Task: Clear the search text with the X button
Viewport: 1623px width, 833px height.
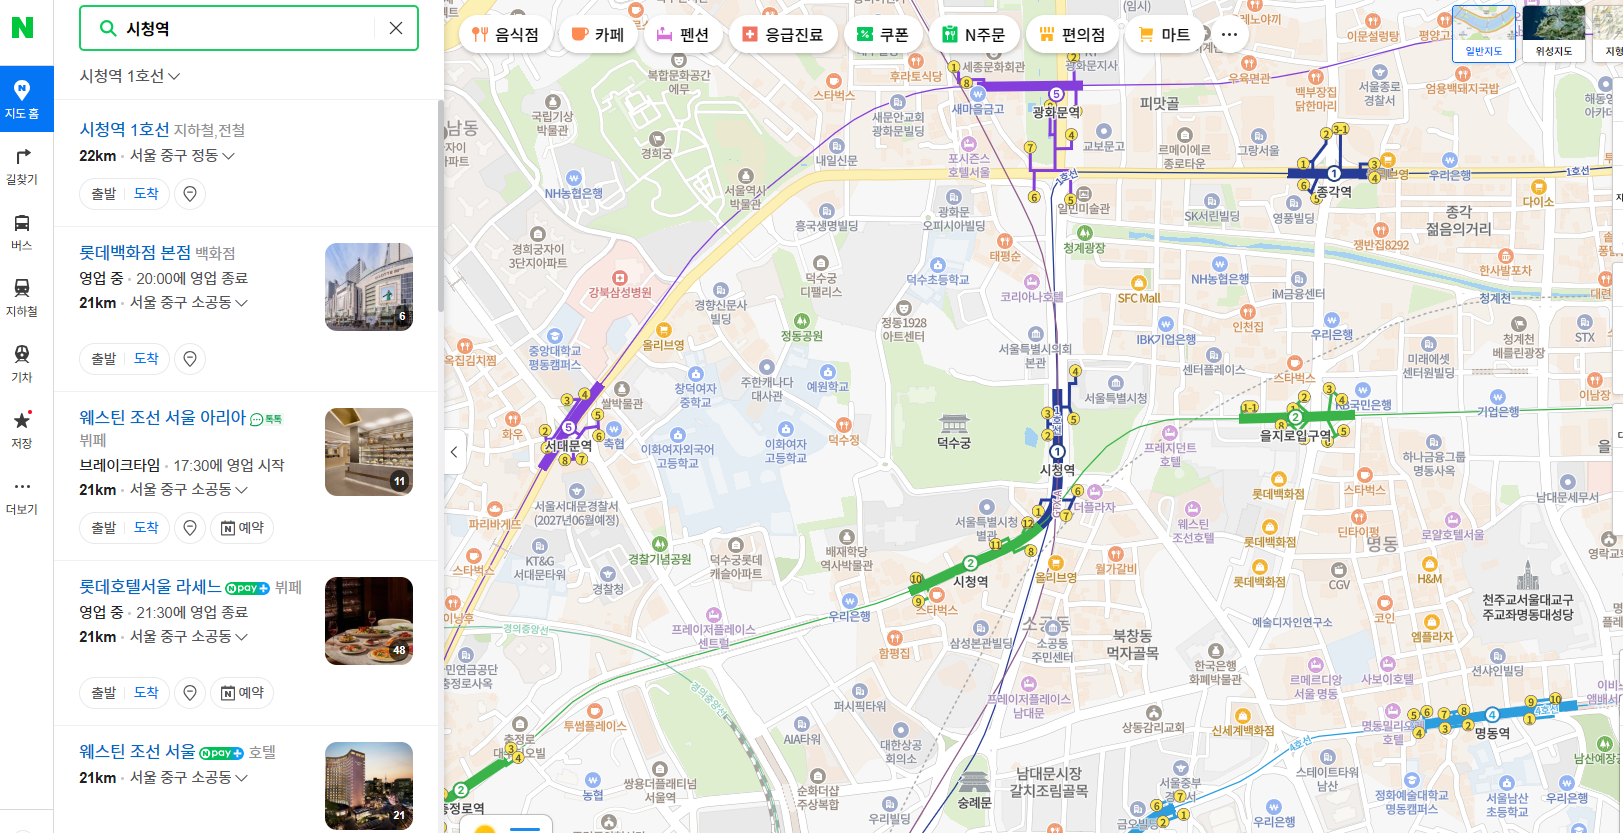Action: coord(396,28)
